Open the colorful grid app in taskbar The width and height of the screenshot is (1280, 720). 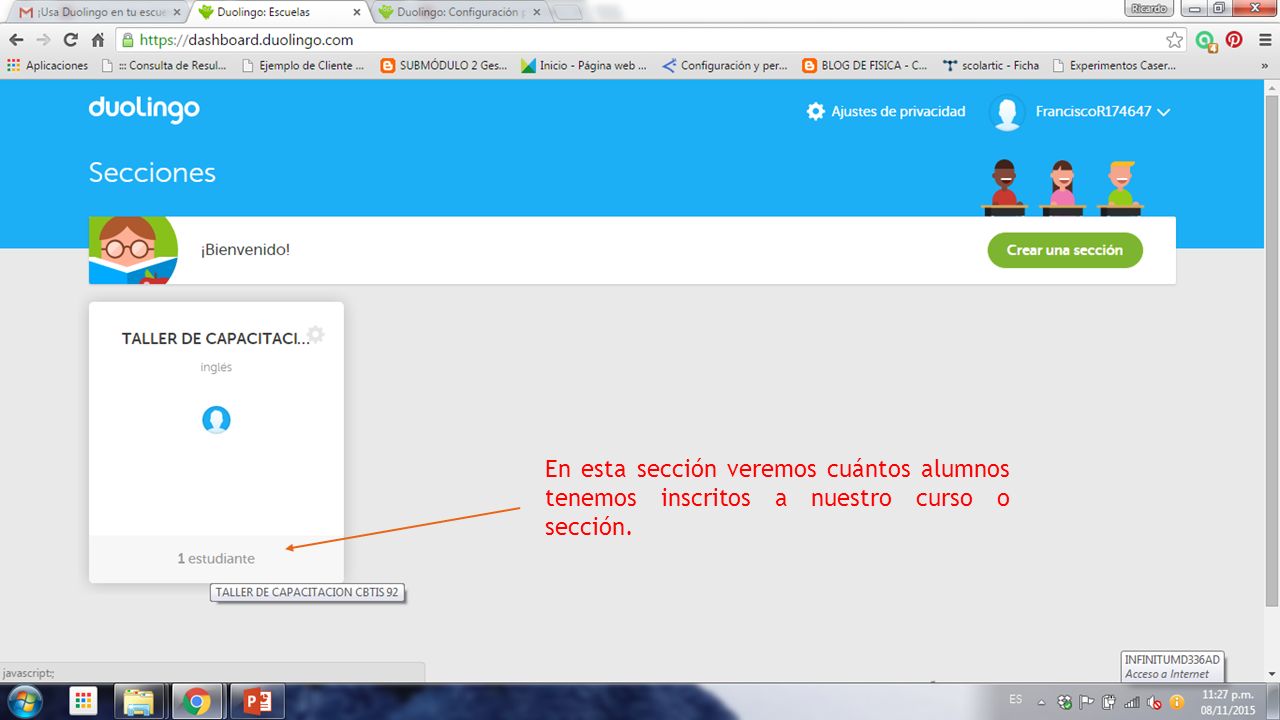pyautogui.click(x=83, y=701)
